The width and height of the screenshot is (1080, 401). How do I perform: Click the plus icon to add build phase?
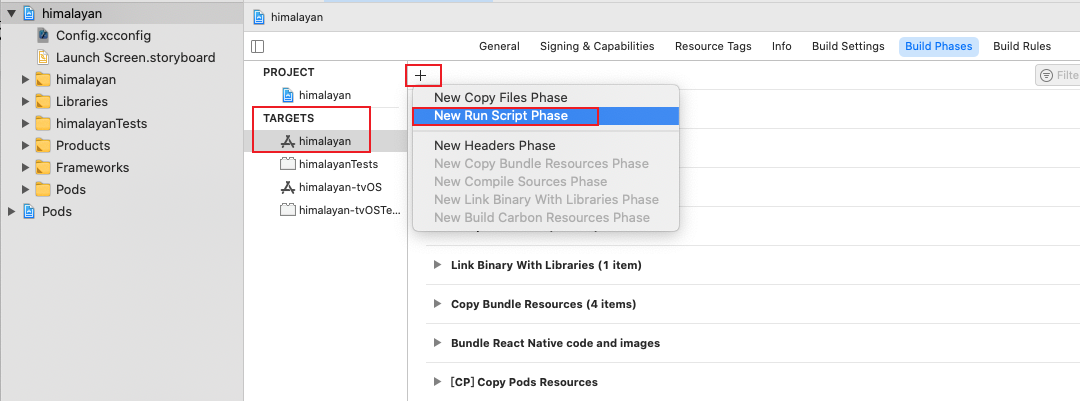click(421, 75)
